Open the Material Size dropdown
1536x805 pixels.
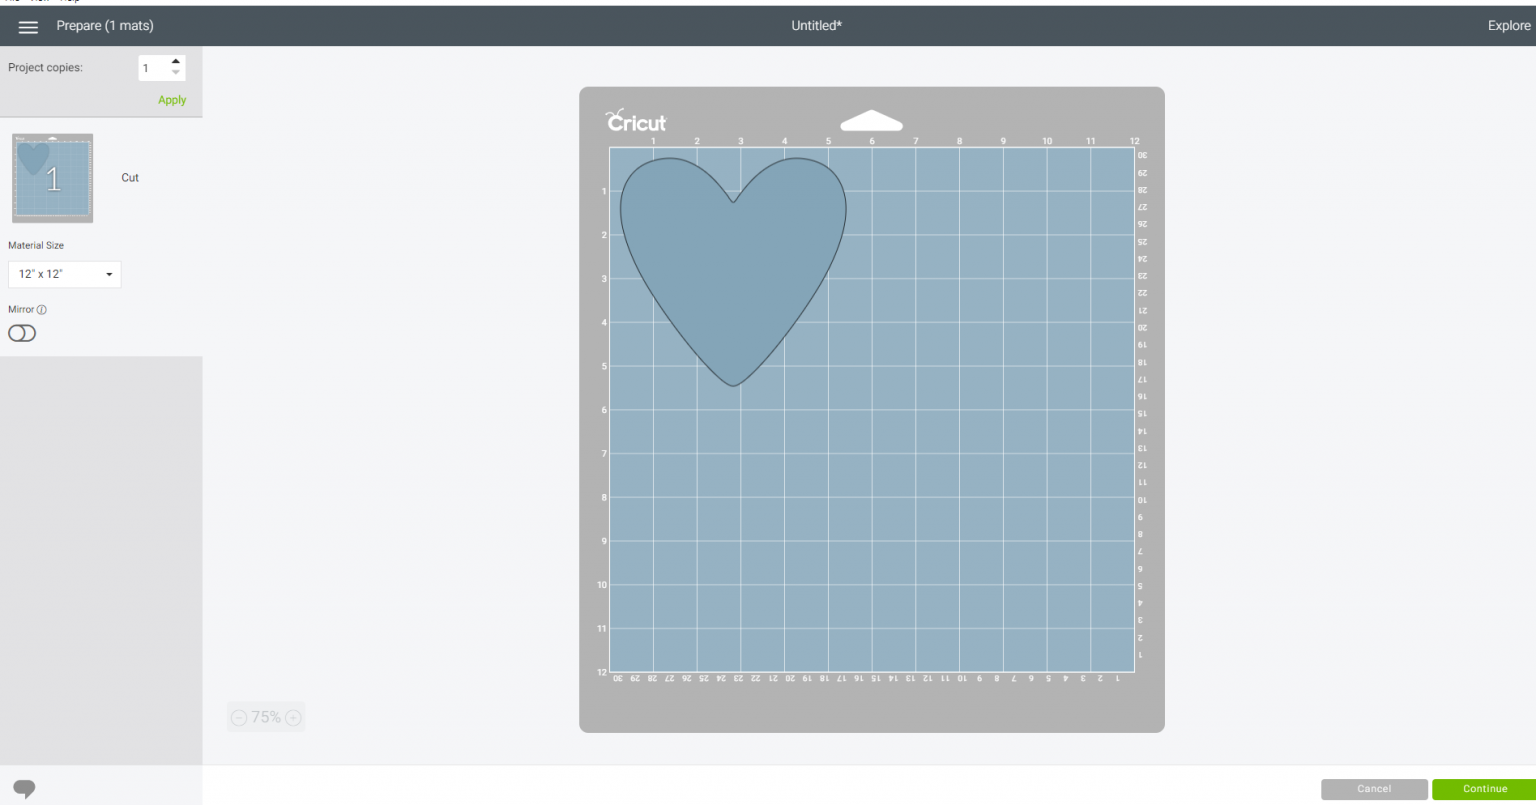tap(64, 274)
